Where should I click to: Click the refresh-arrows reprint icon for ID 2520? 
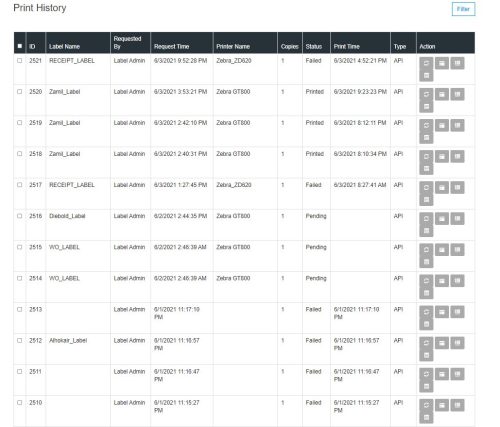tap(426, 94)
